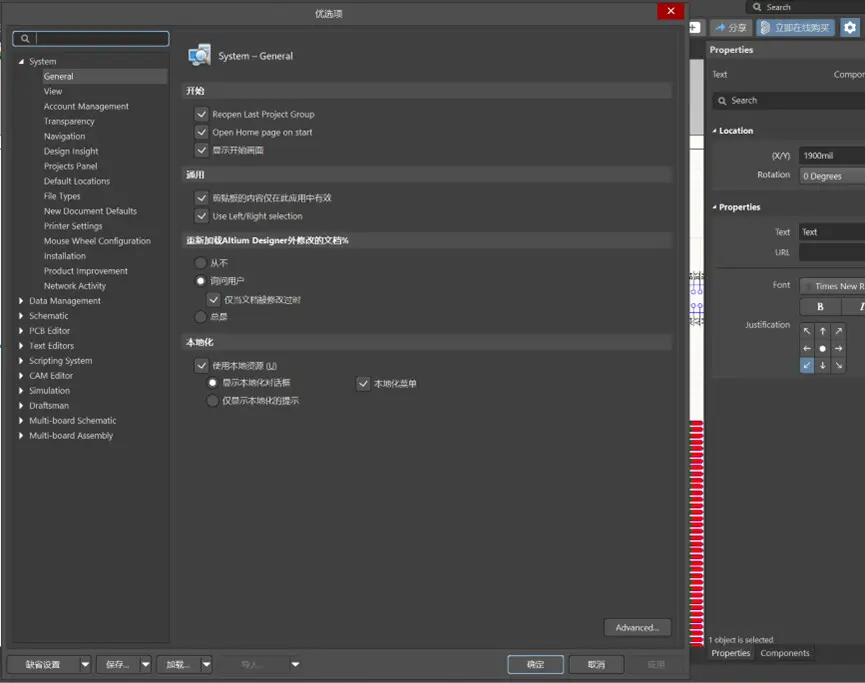The height and width of the screenshot is (683, 865).
Task: Open Account Management preferences
Action: (86, 106)
